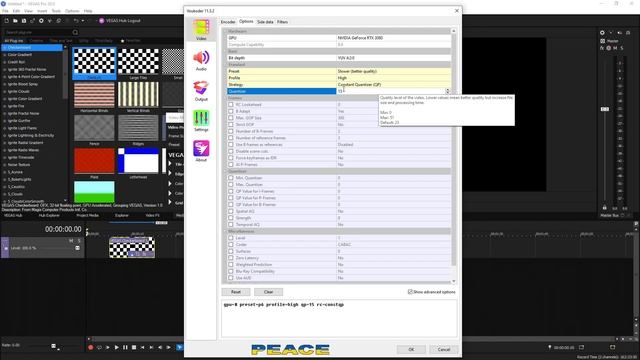Image resolution: width=640 pixels, height=360 pixels.
Task: Enable the Number of B-Frames checkbox
Action: point(231,131)
